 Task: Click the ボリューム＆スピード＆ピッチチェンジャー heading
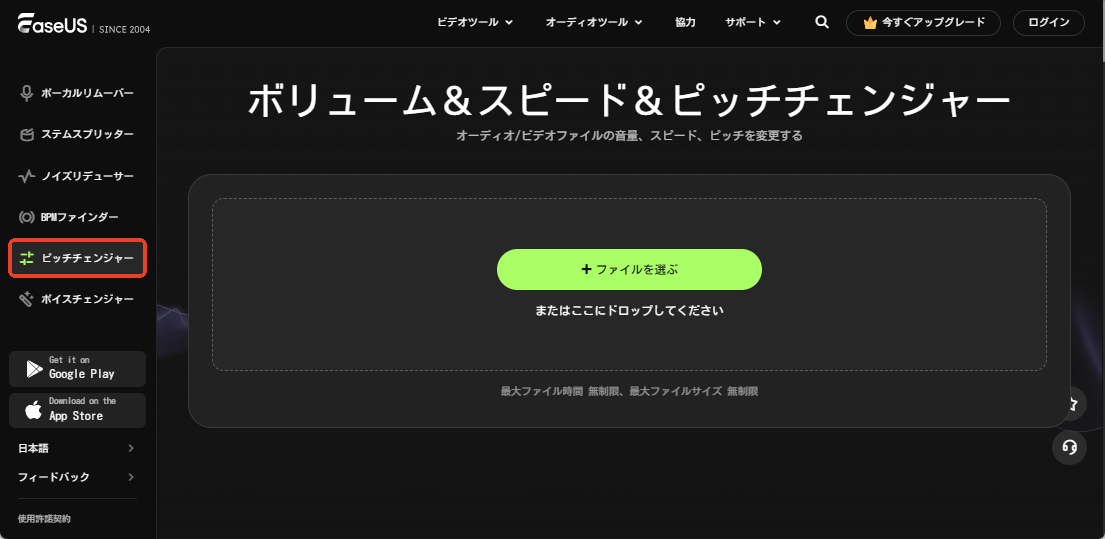[x=629, y=100]
